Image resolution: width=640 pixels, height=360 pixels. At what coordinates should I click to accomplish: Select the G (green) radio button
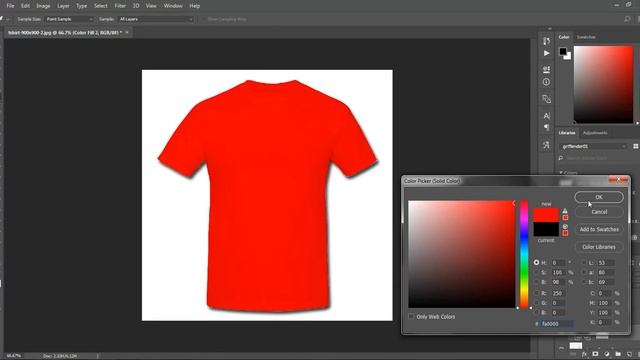pos(536,303)
